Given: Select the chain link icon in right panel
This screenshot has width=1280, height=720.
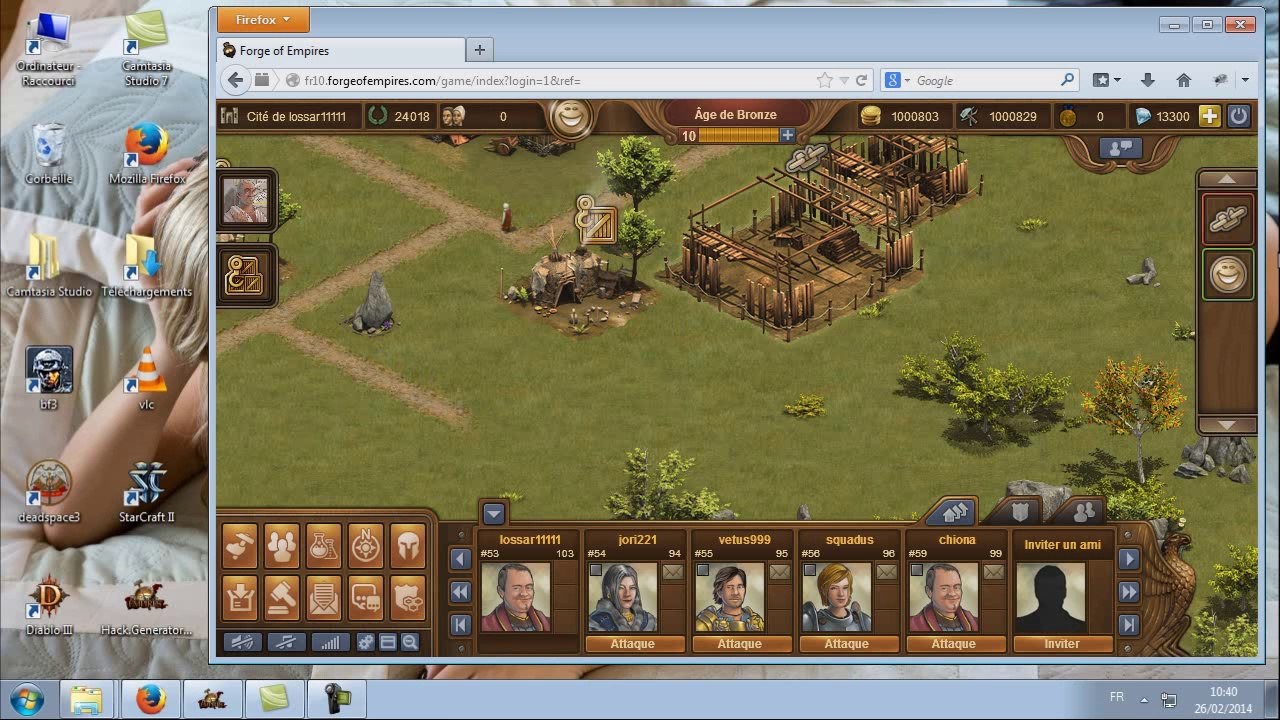Looking at the screenshot, I should pos(1227,219).
